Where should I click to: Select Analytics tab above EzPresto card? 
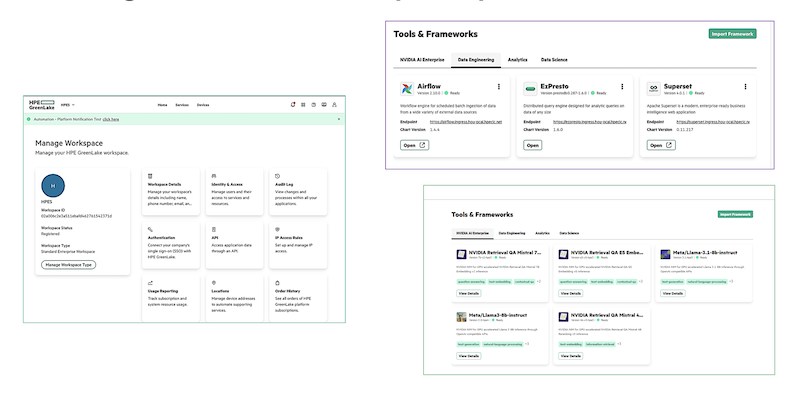click(517, 60)
